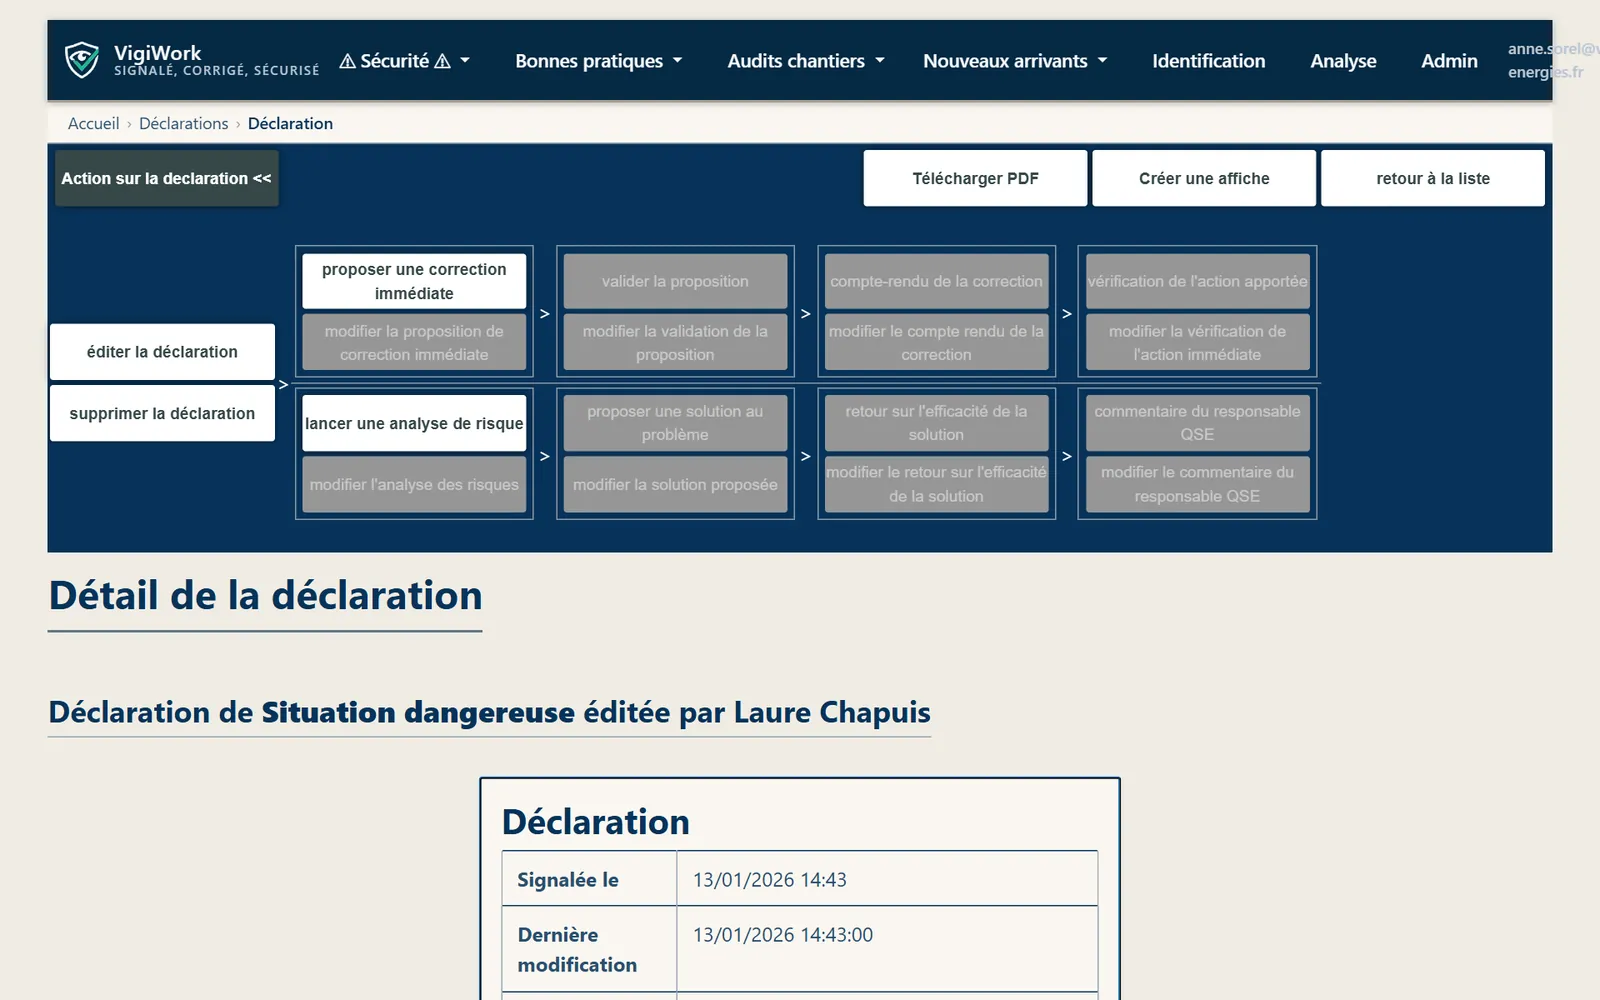
Task: Go to the Identification page
Action: (x=1208, y=61)
